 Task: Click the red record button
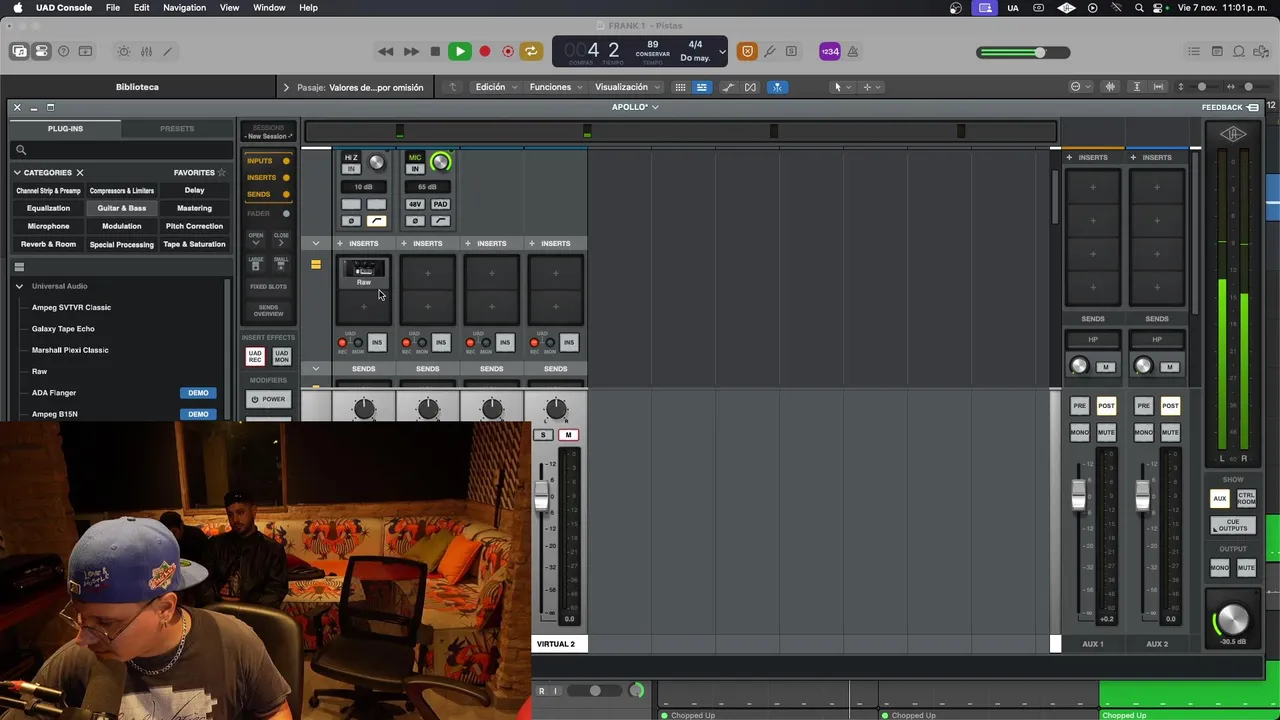pos(485,51)
